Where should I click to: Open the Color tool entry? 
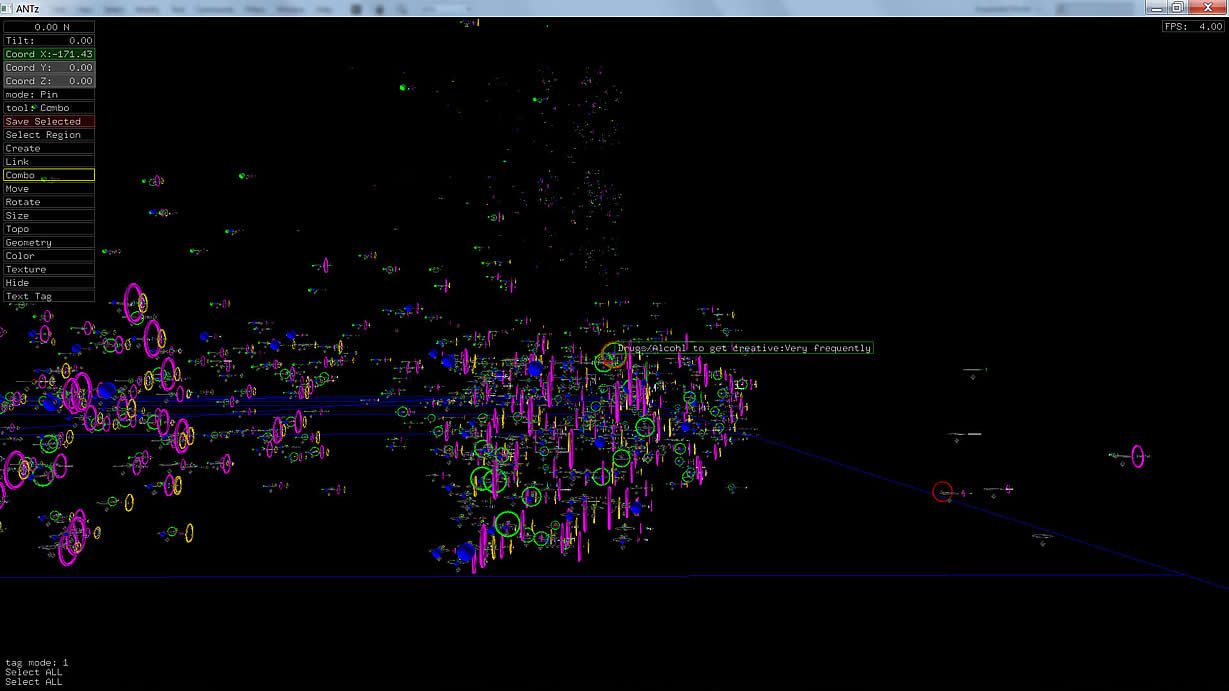pyautogui.click(x=49, y=256)
